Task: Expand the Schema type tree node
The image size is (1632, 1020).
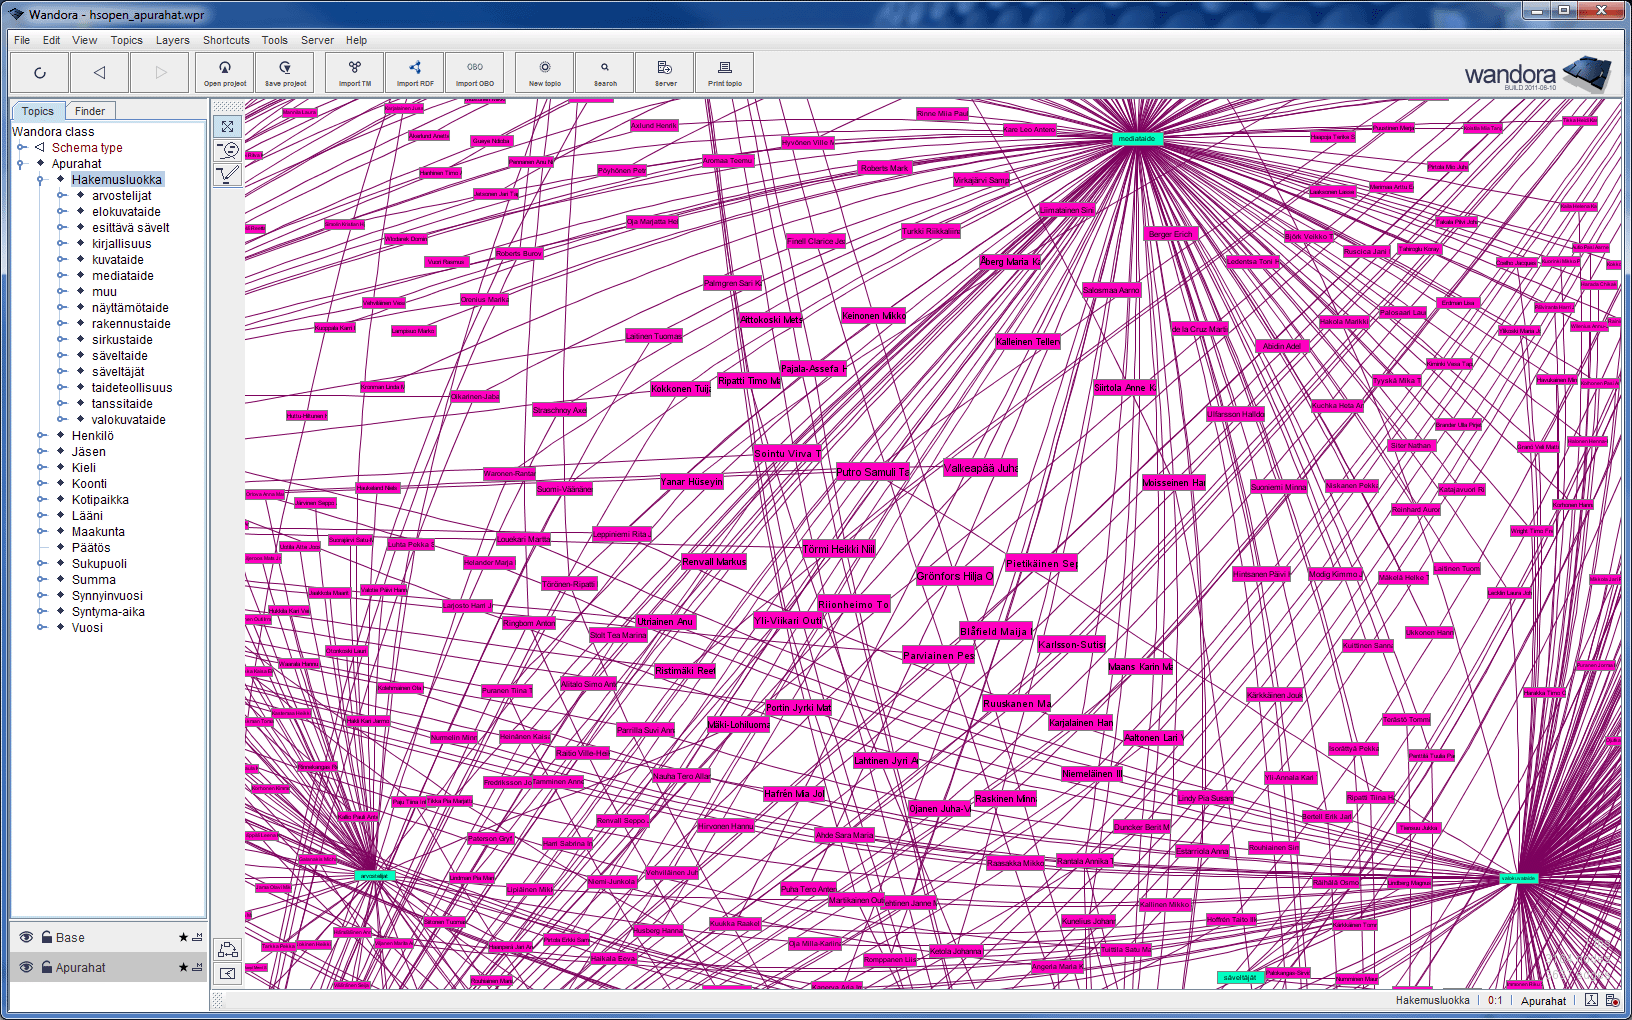Action: [22, 148]
